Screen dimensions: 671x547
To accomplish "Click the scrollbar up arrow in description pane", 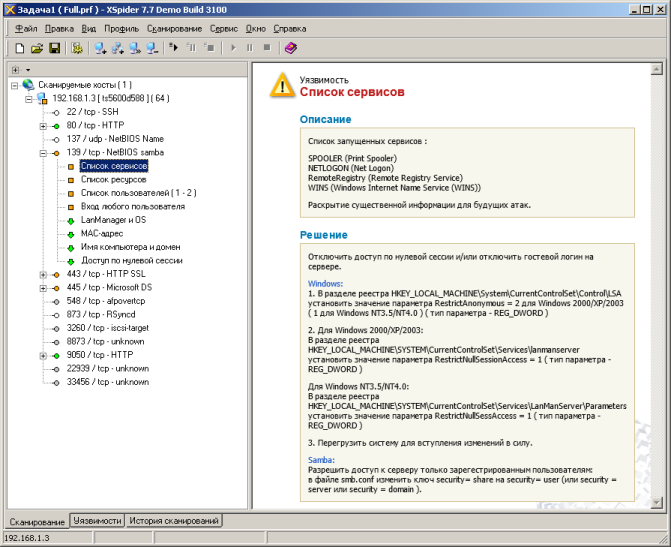I will coord(656,69).
